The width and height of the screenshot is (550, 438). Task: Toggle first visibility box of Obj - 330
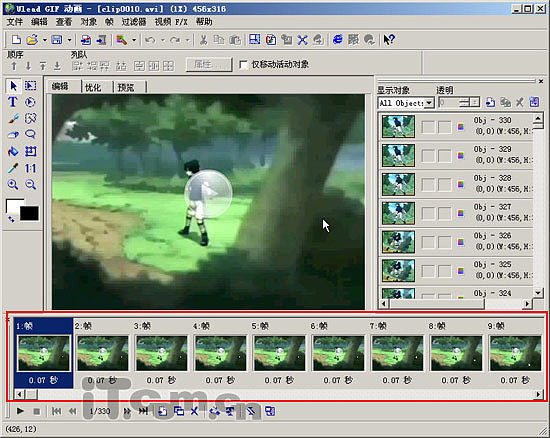(428, 127)
